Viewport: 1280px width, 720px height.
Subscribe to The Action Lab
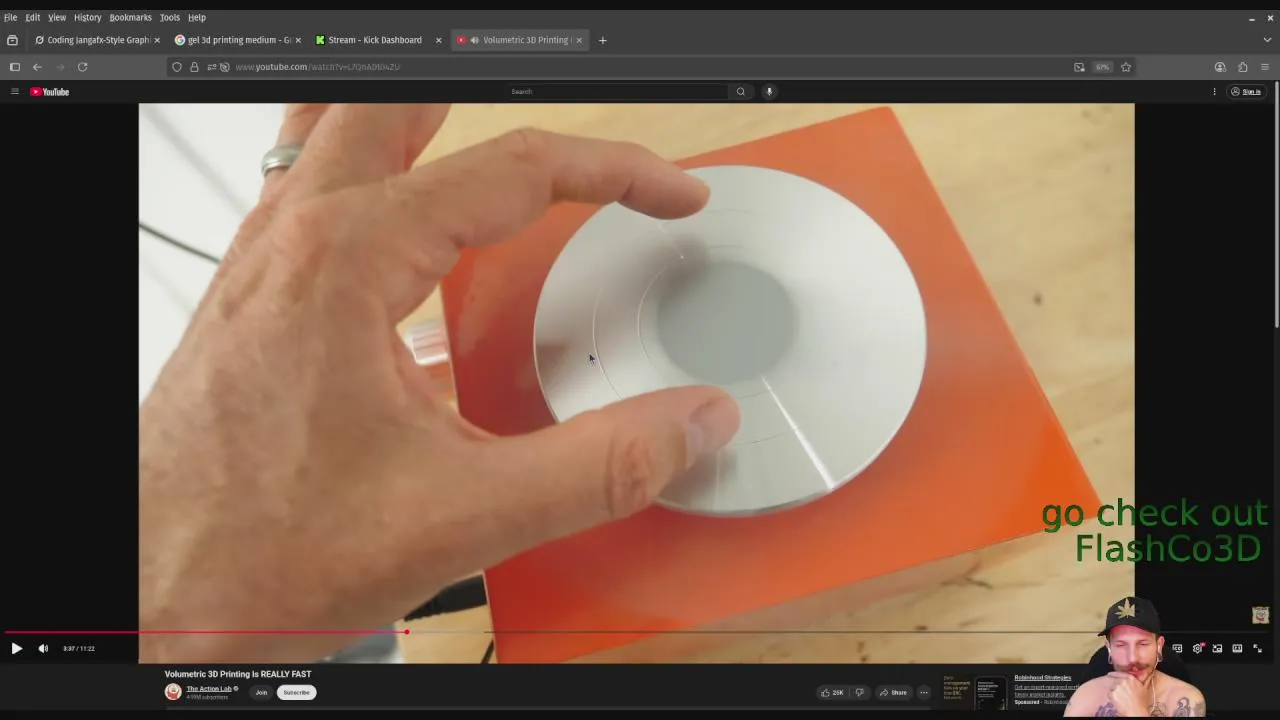296,692
